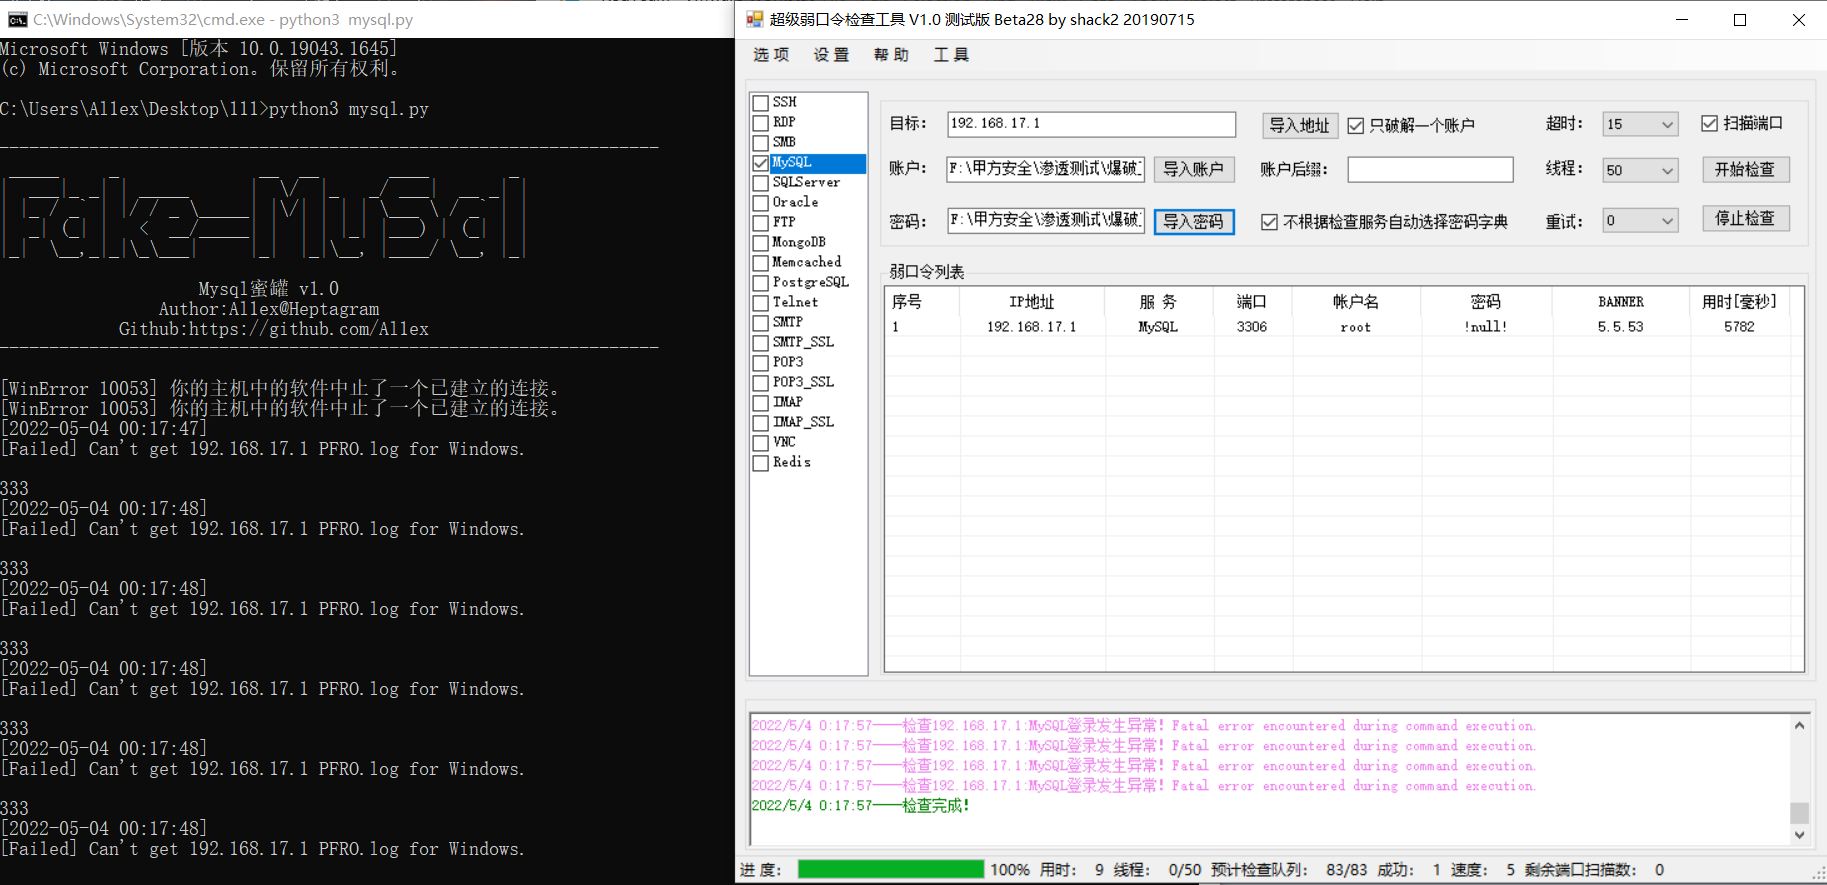This screenshot has height=885, width=1827.
Task: Open the 线程 dropdown showing 50
Action: [x=1640, y=170]
